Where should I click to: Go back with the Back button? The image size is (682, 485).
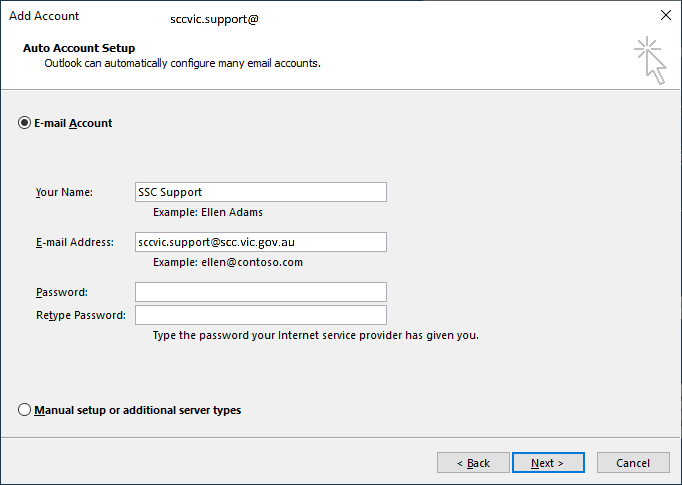[473, 463]
